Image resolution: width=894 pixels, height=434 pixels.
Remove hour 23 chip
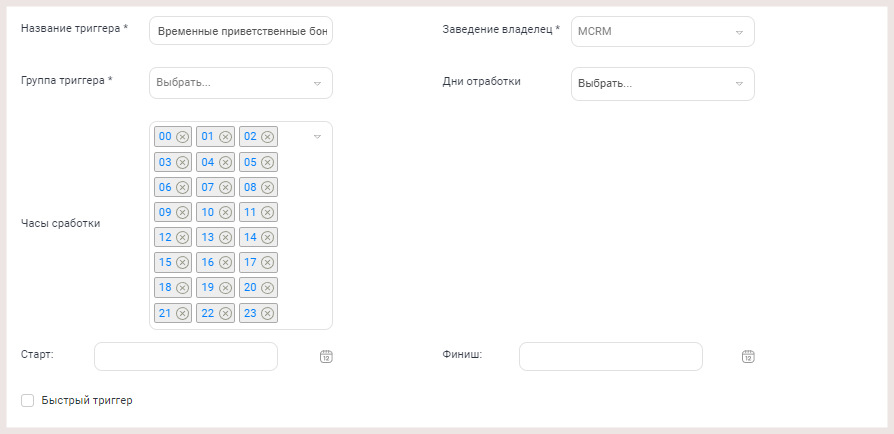(267, 313)
